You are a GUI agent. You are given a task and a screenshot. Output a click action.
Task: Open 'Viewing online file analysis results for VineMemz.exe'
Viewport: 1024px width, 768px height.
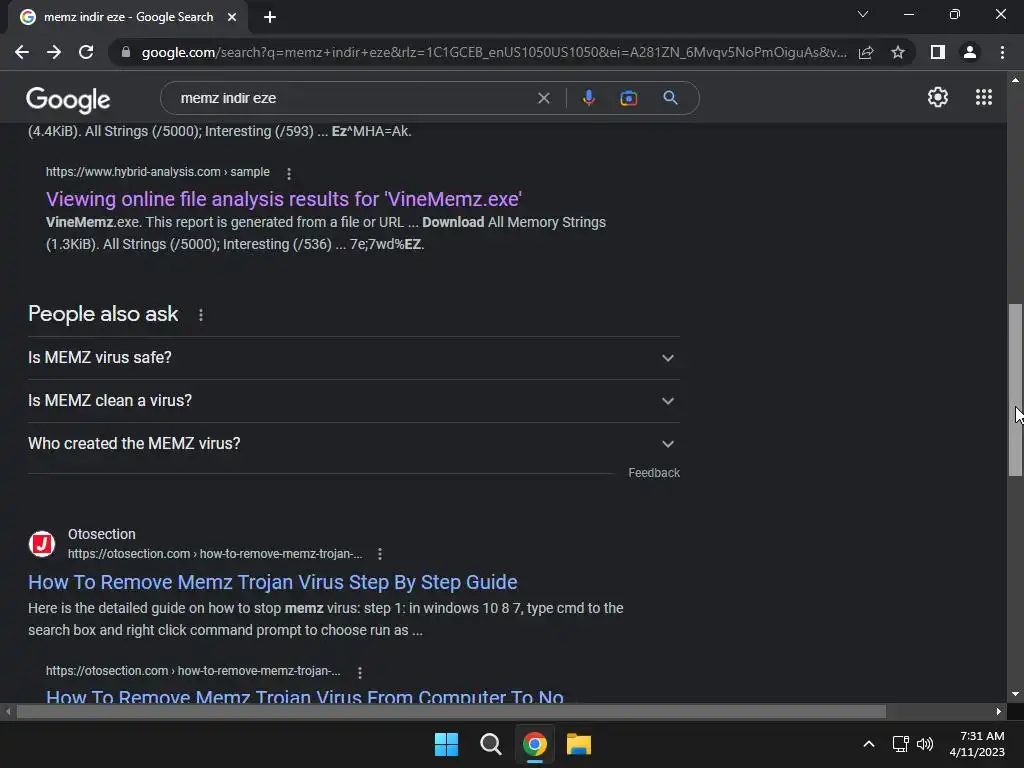[x=283, y=199]
